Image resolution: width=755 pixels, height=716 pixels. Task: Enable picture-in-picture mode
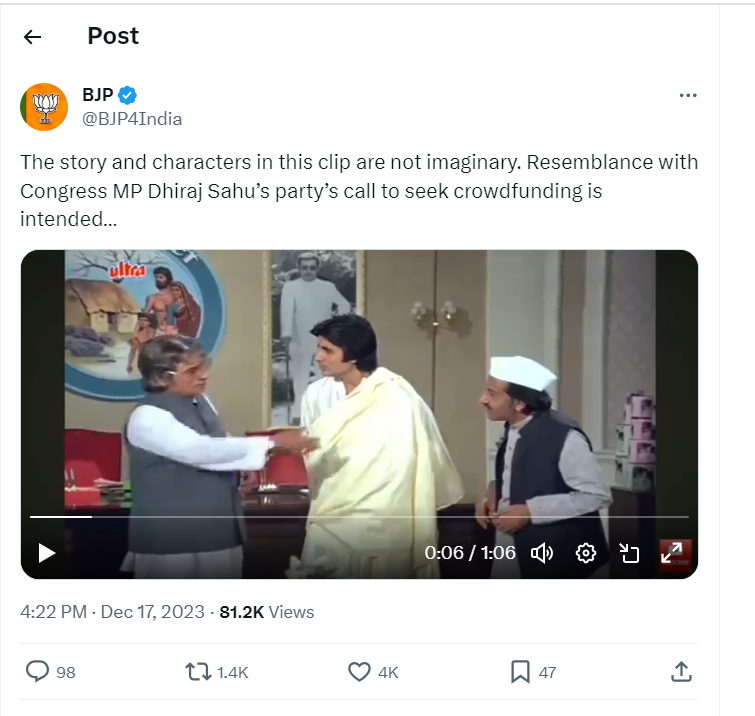pyautogui.click(x=629, y=553)
